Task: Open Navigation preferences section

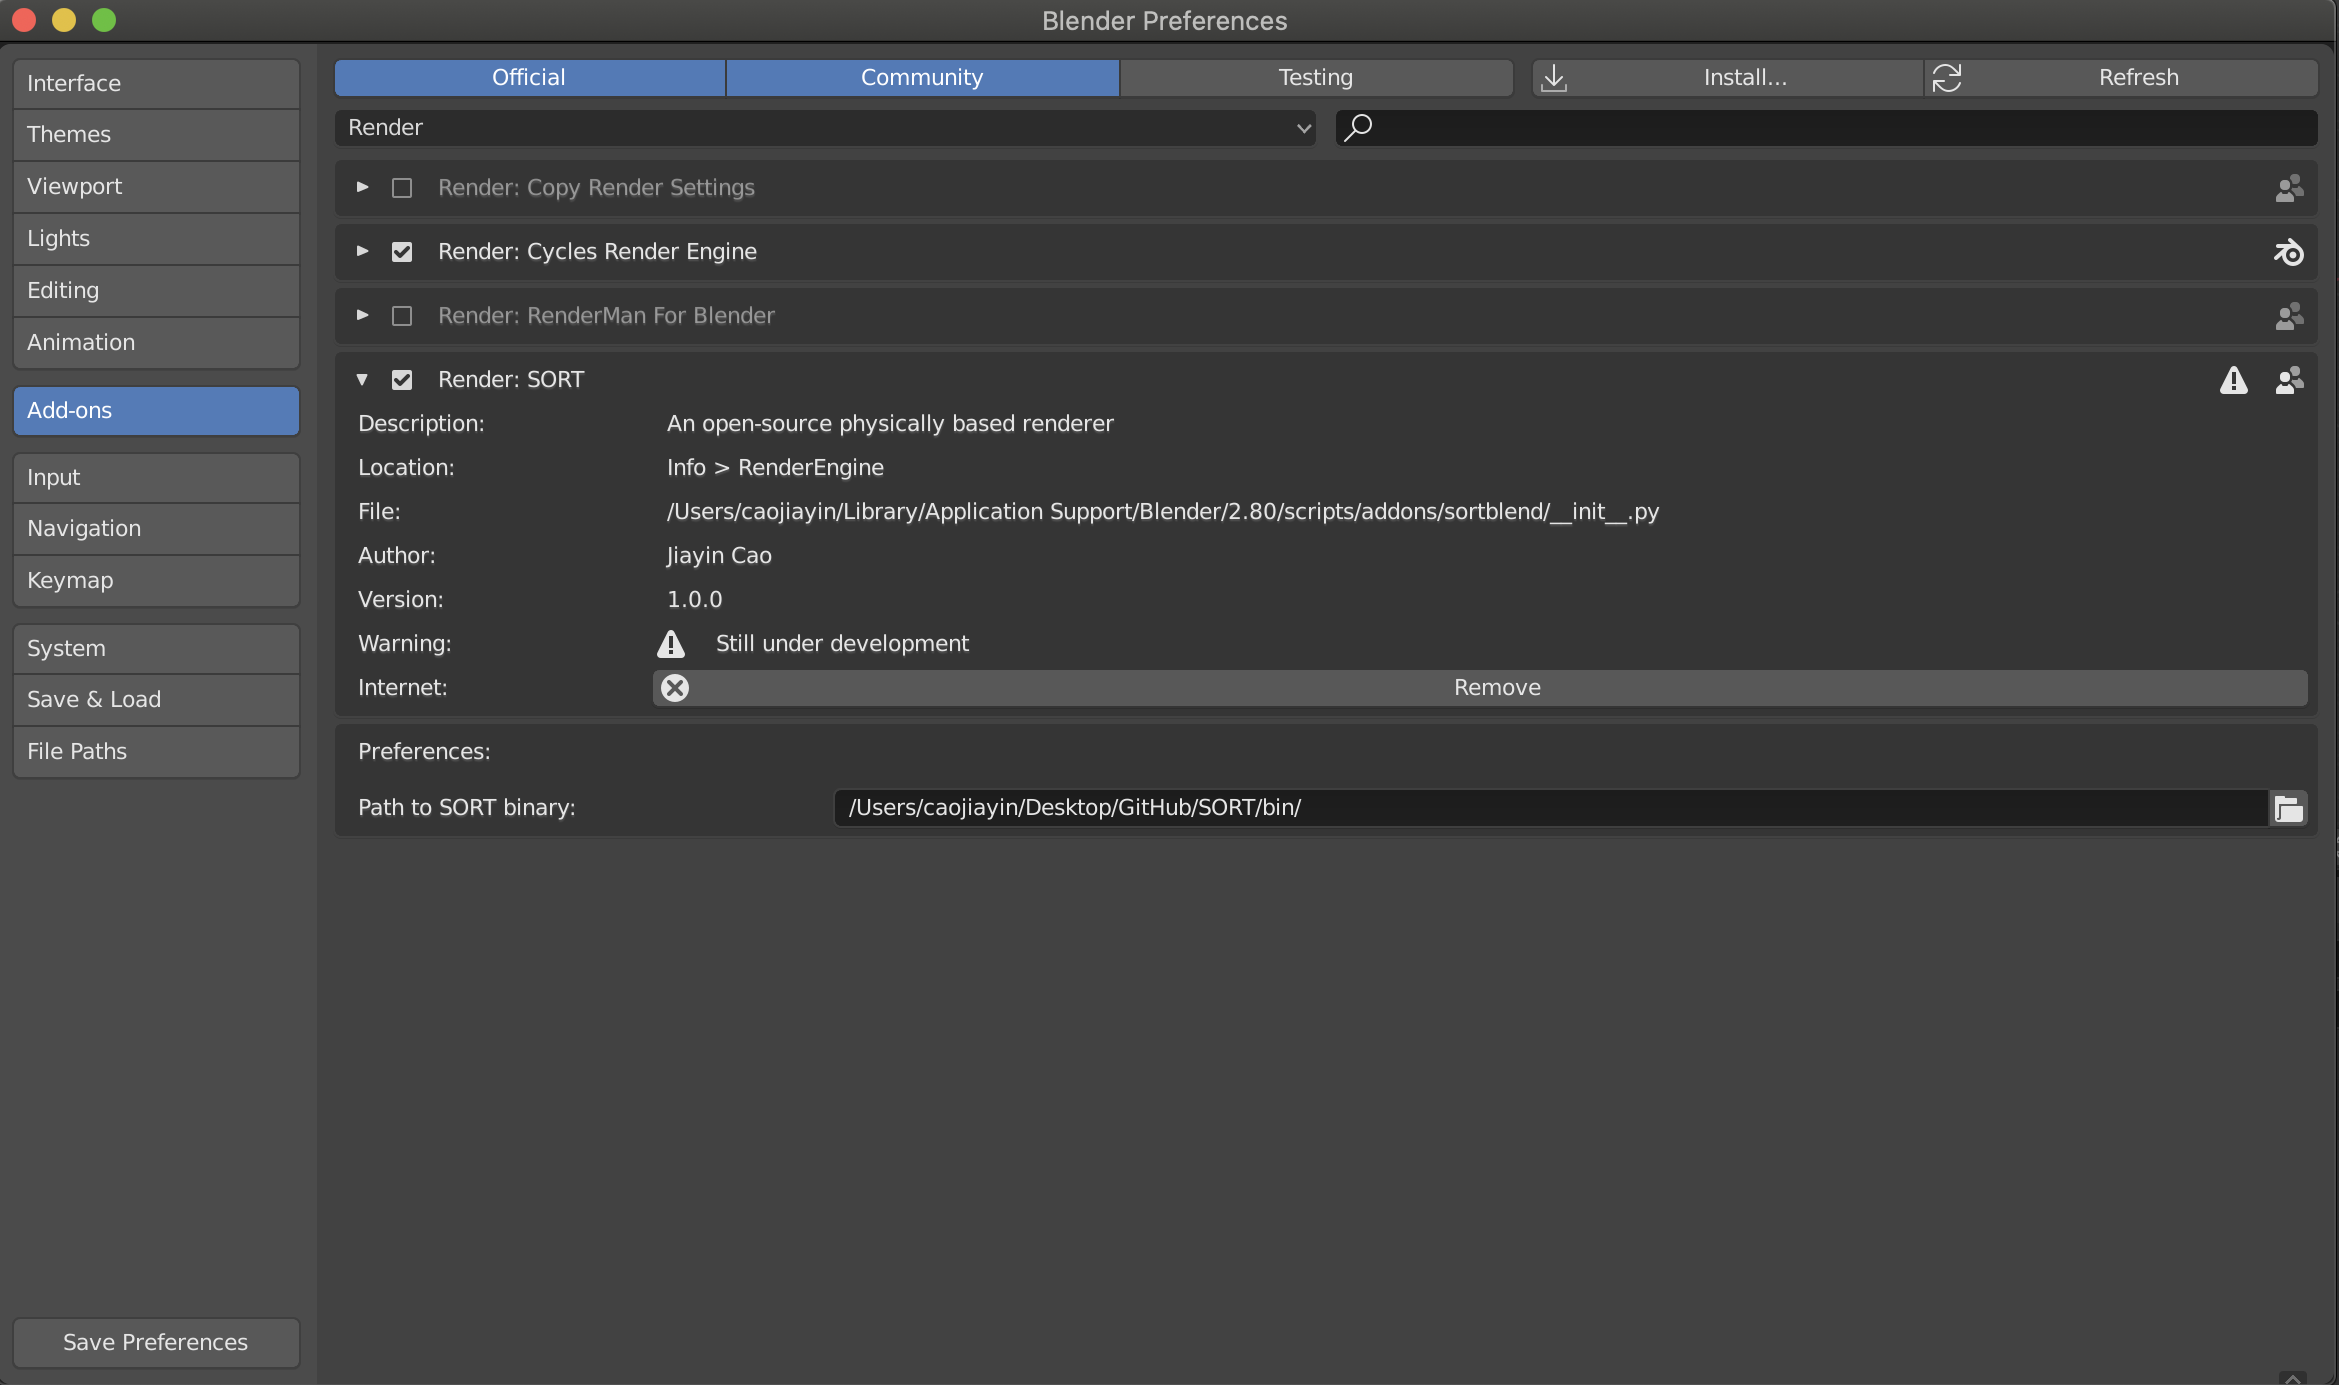Action: [x=156, y=529]
